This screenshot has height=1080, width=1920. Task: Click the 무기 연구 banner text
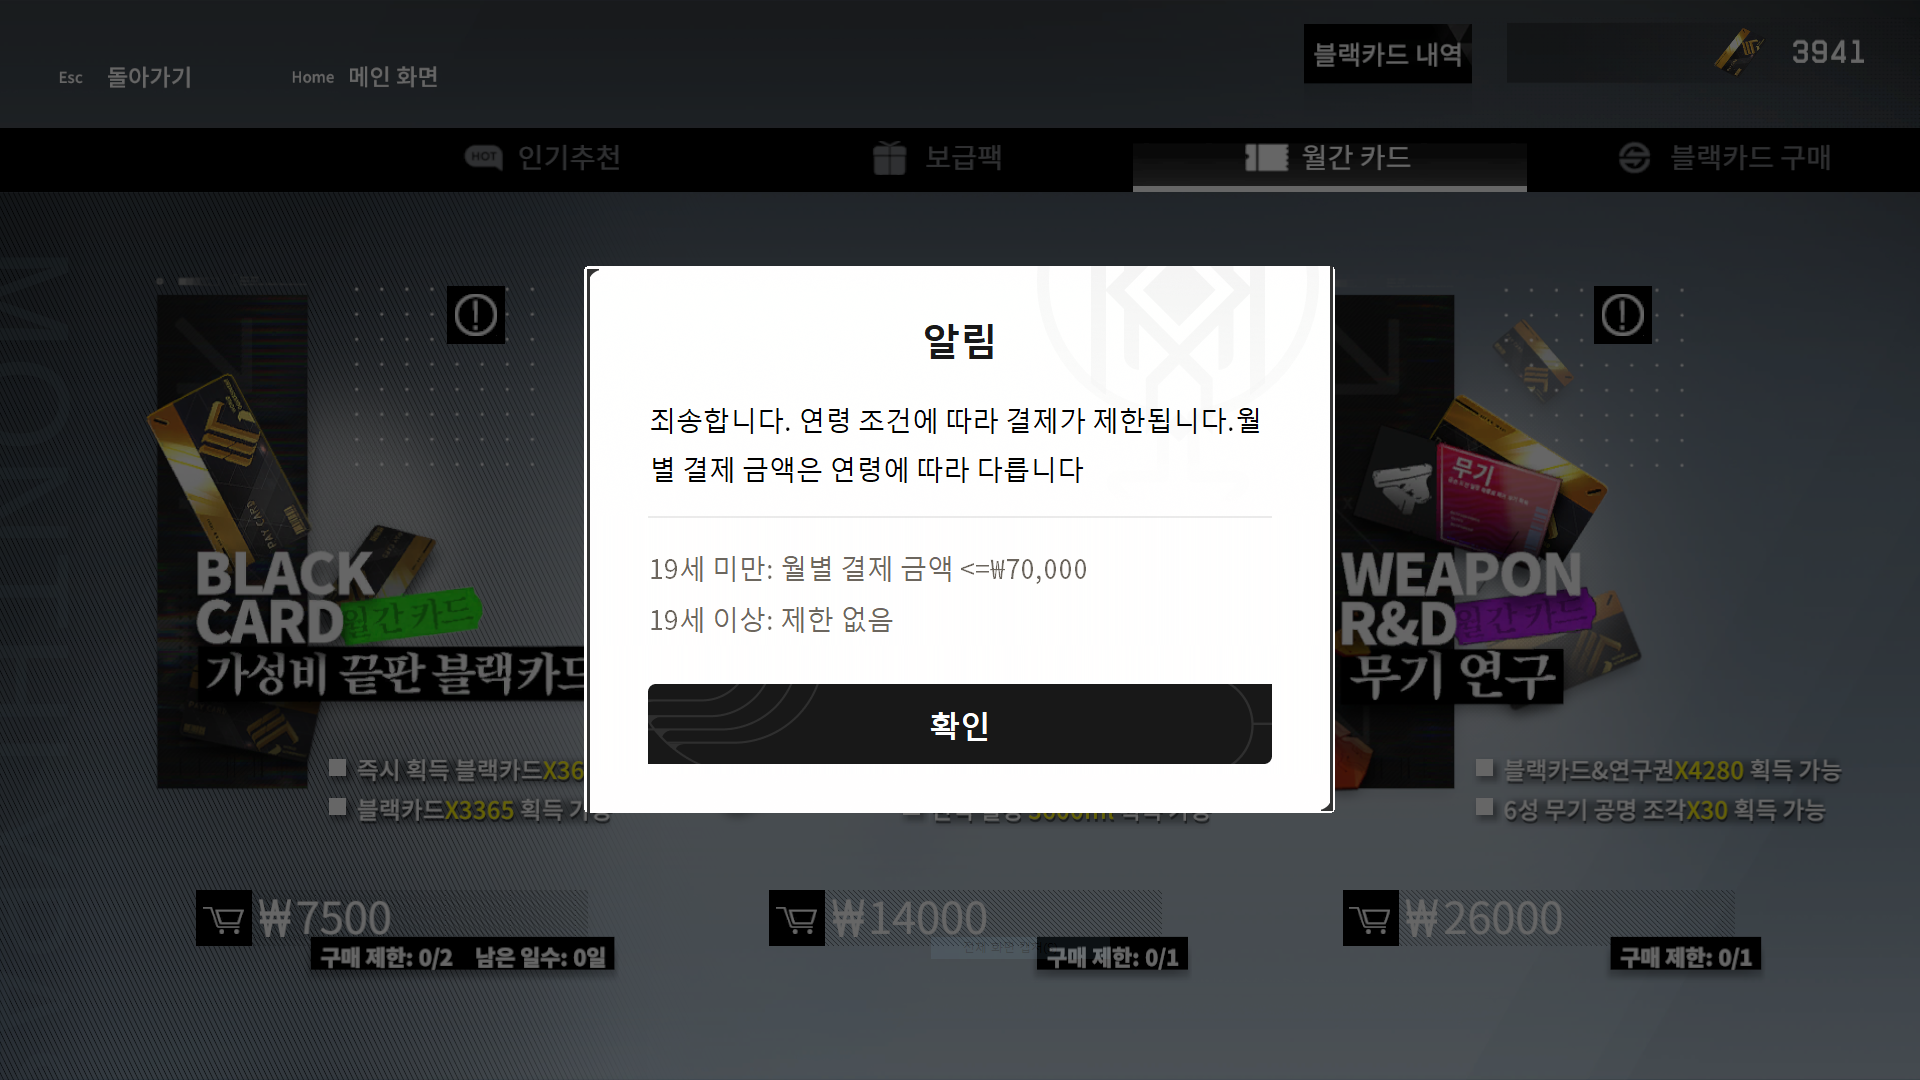[x=1451, y=675]
